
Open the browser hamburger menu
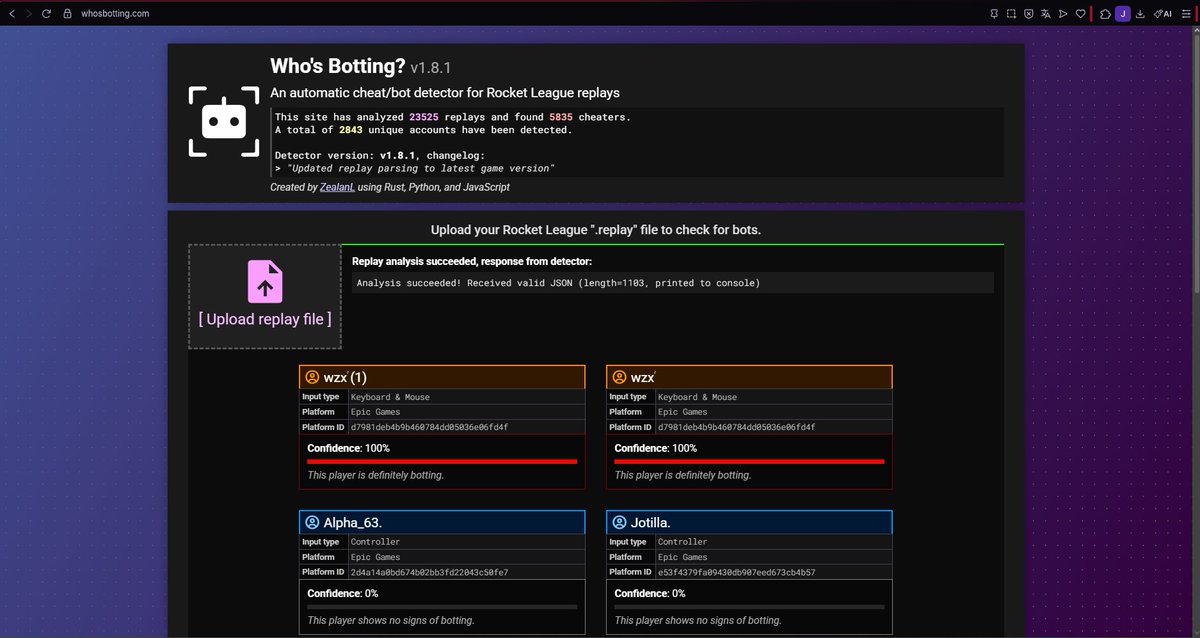pos(1184,13)
